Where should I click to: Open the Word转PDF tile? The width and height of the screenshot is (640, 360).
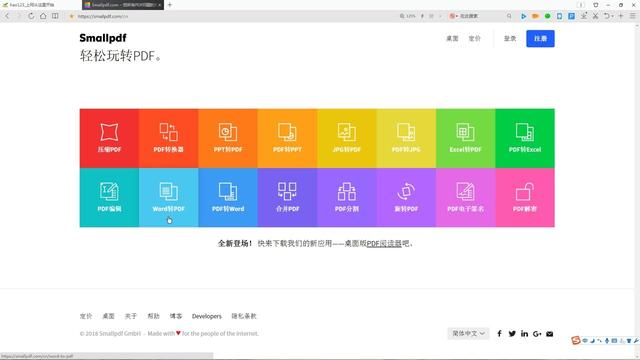click(169, 198)
